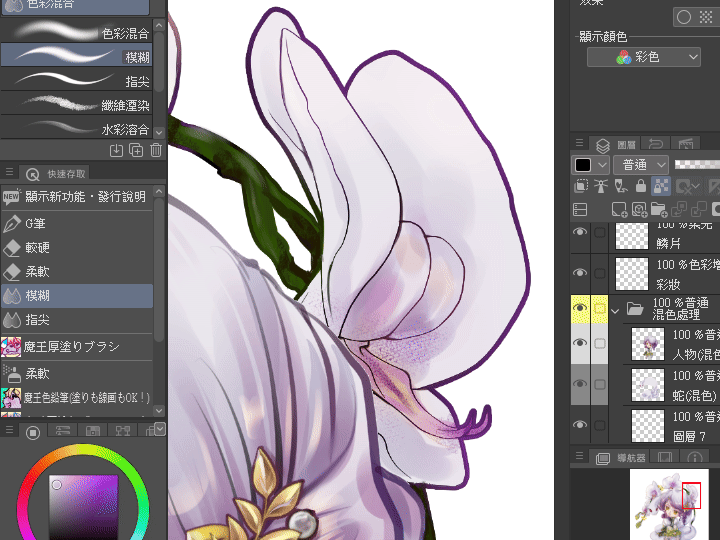The width and height of the screenshot is (720, 540).
Task: Choose G筆 in quick access
Action: pyautogui.click(x=77, y=224)
